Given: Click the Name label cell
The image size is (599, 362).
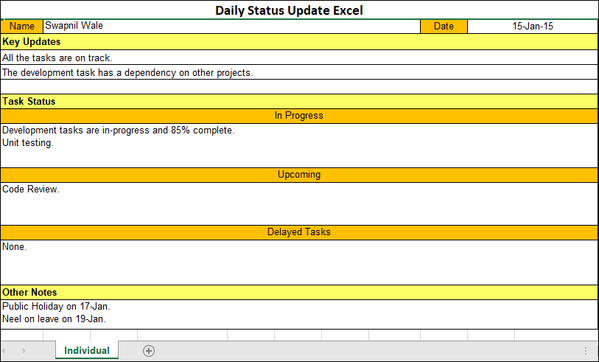Looking at the screenshot, I should (x=22, y=26).
